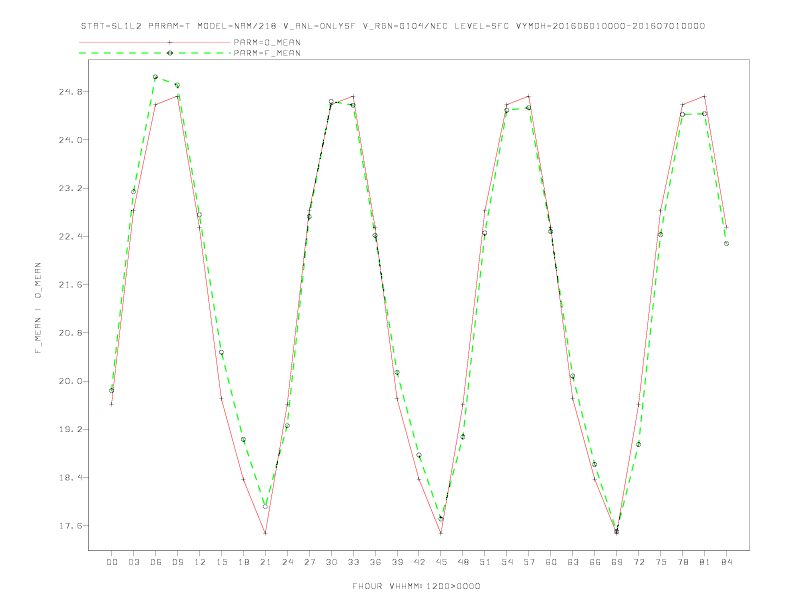Click the y-axis tick 21.6
The height and width of the screenshot is (612, 792).
click(69, 285)
